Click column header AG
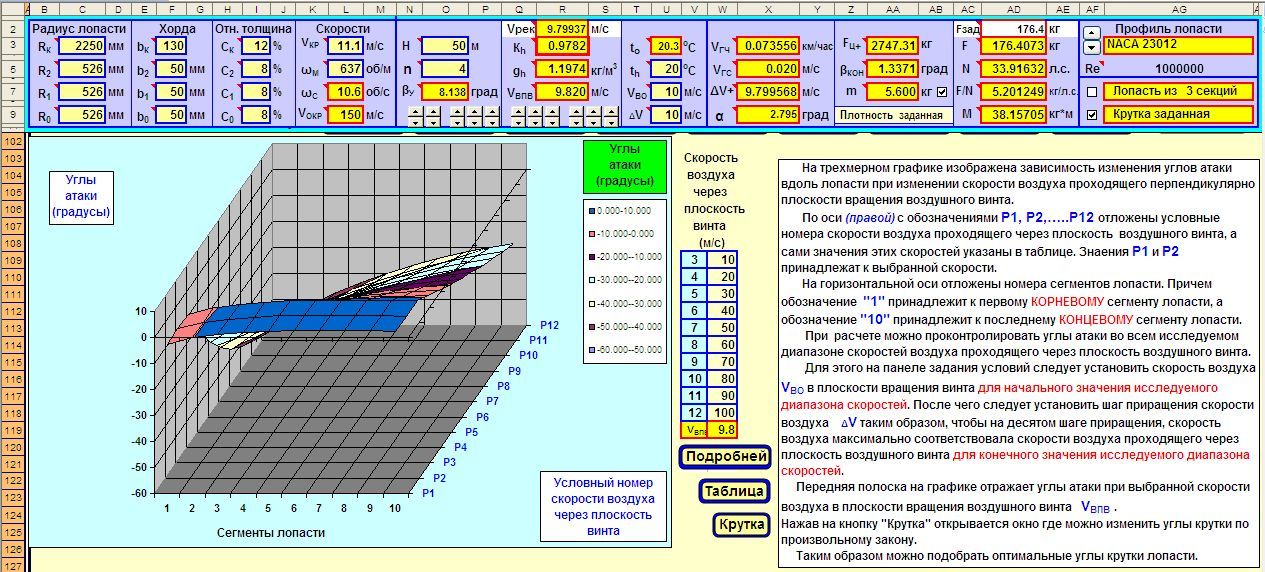Image resolution: width=1265 pixels, height=572 pixels. [x=1174, y=8]
